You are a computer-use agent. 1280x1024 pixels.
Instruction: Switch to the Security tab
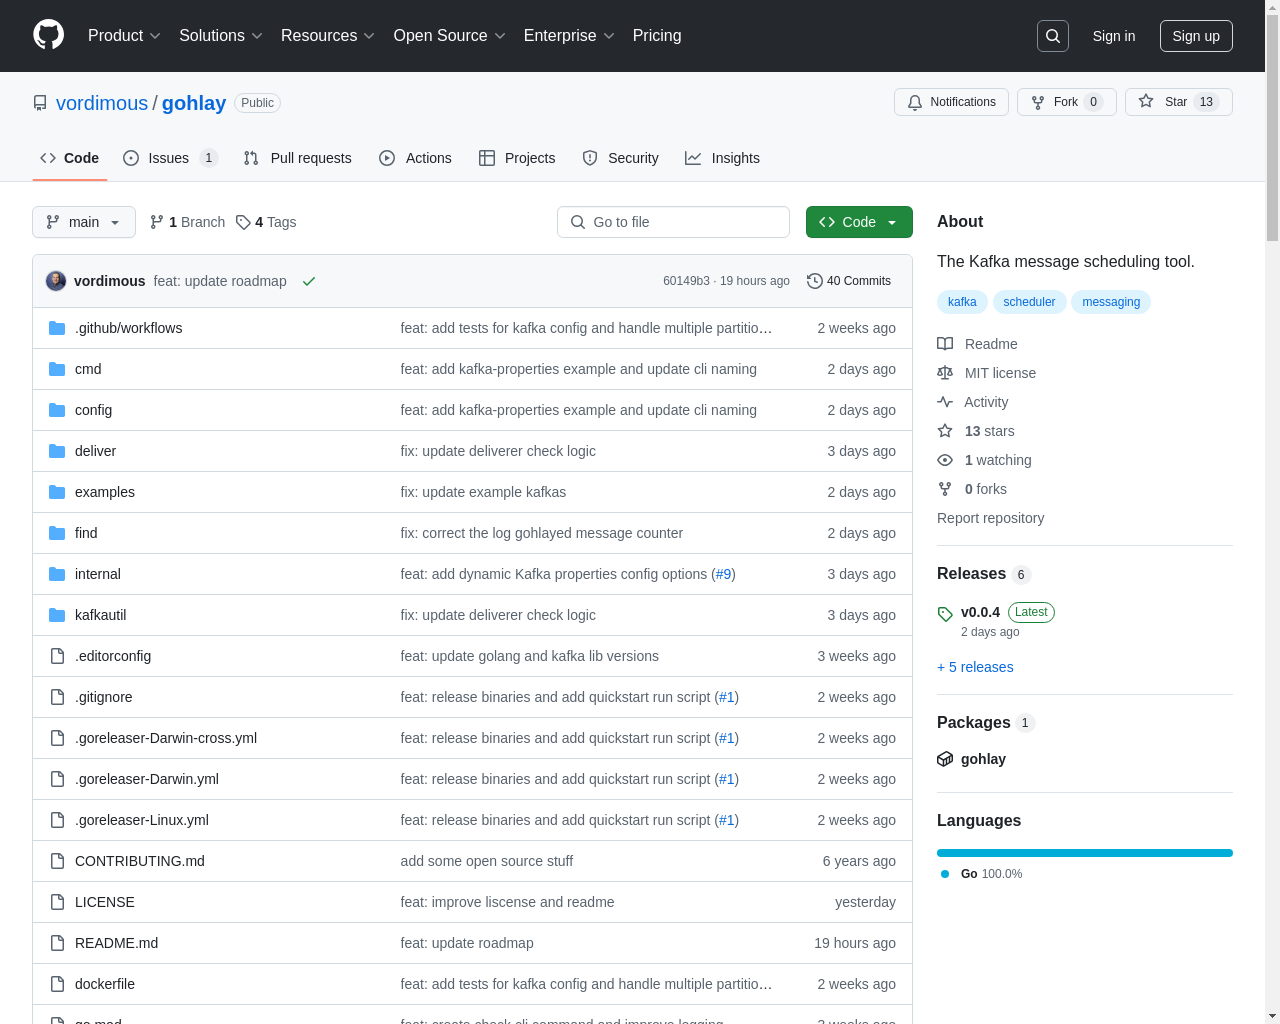pos(620,158)
